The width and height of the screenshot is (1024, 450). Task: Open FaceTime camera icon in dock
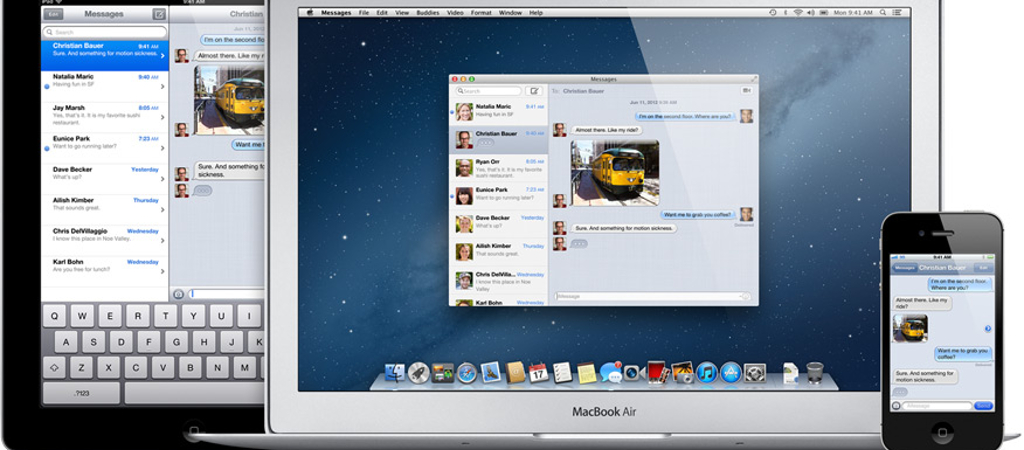pos(634,373)
